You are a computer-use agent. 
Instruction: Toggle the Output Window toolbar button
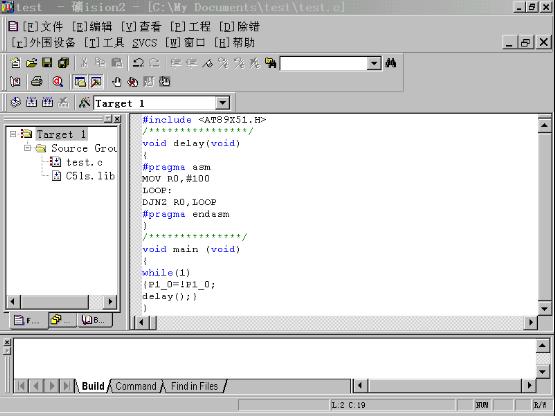point(96,82)
